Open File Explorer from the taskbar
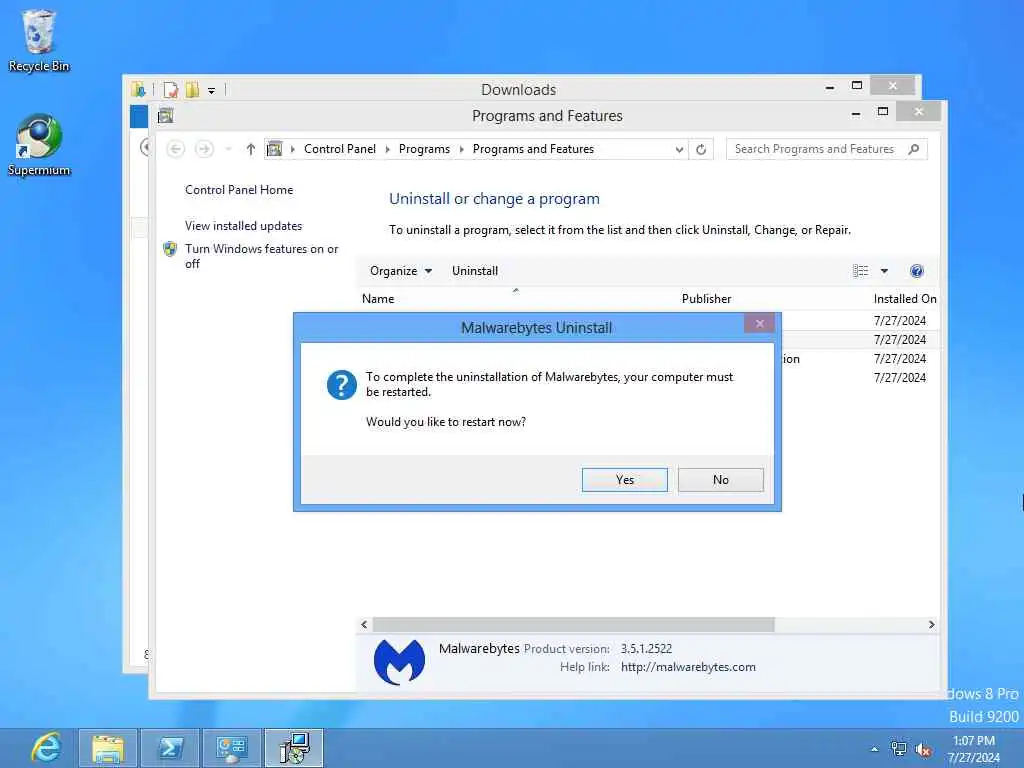The width and height of the screenshot is (1024, 768). [108, 748]
